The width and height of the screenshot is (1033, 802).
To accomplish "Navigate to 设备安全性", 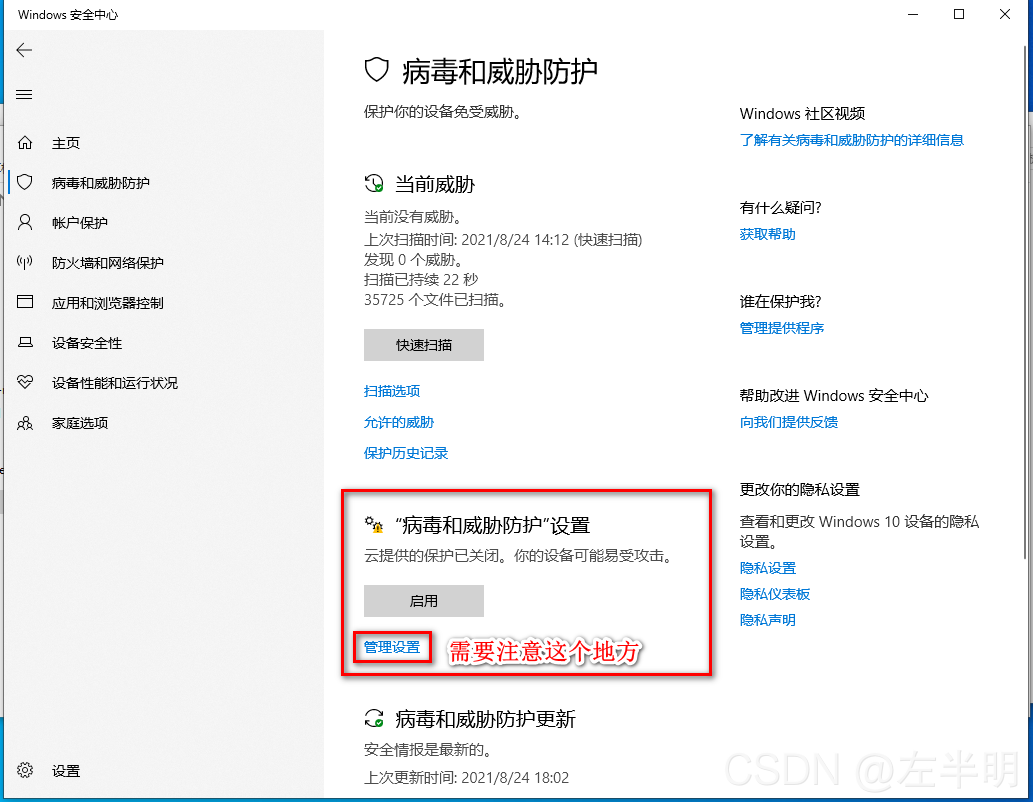I will tap(87, 343).
